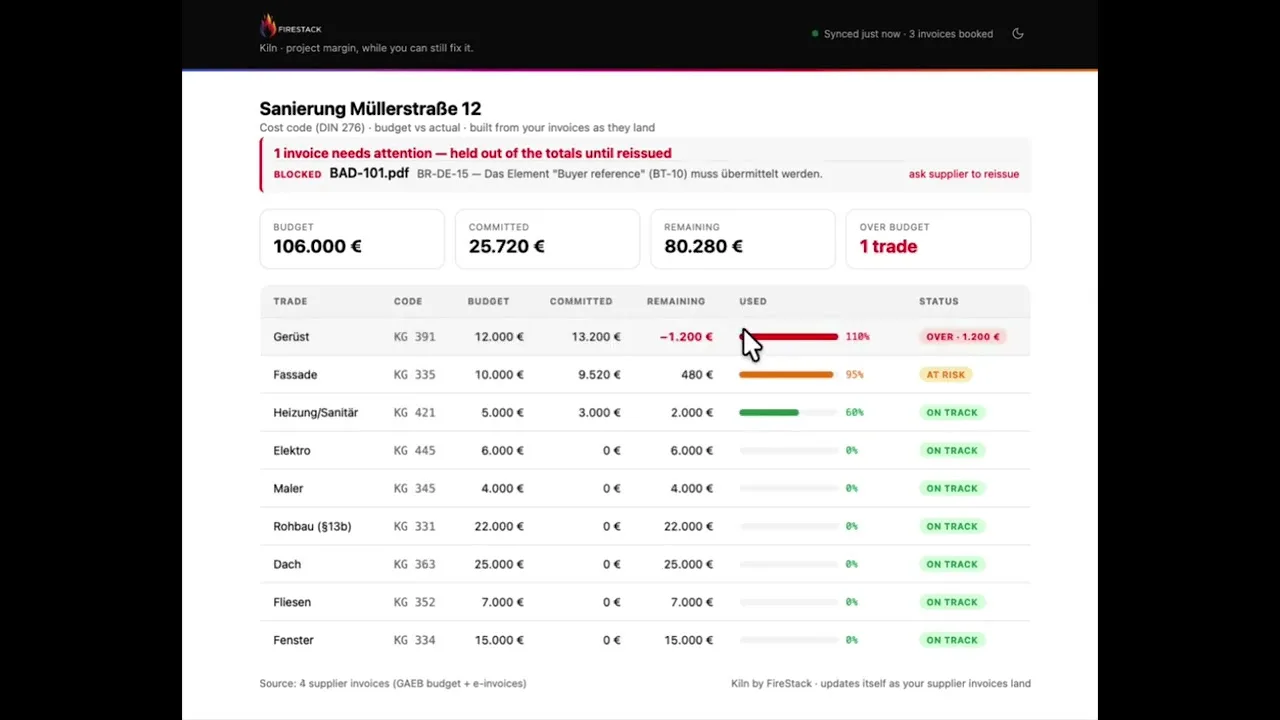Click the 9.520 € committed value

click(599, 375)
